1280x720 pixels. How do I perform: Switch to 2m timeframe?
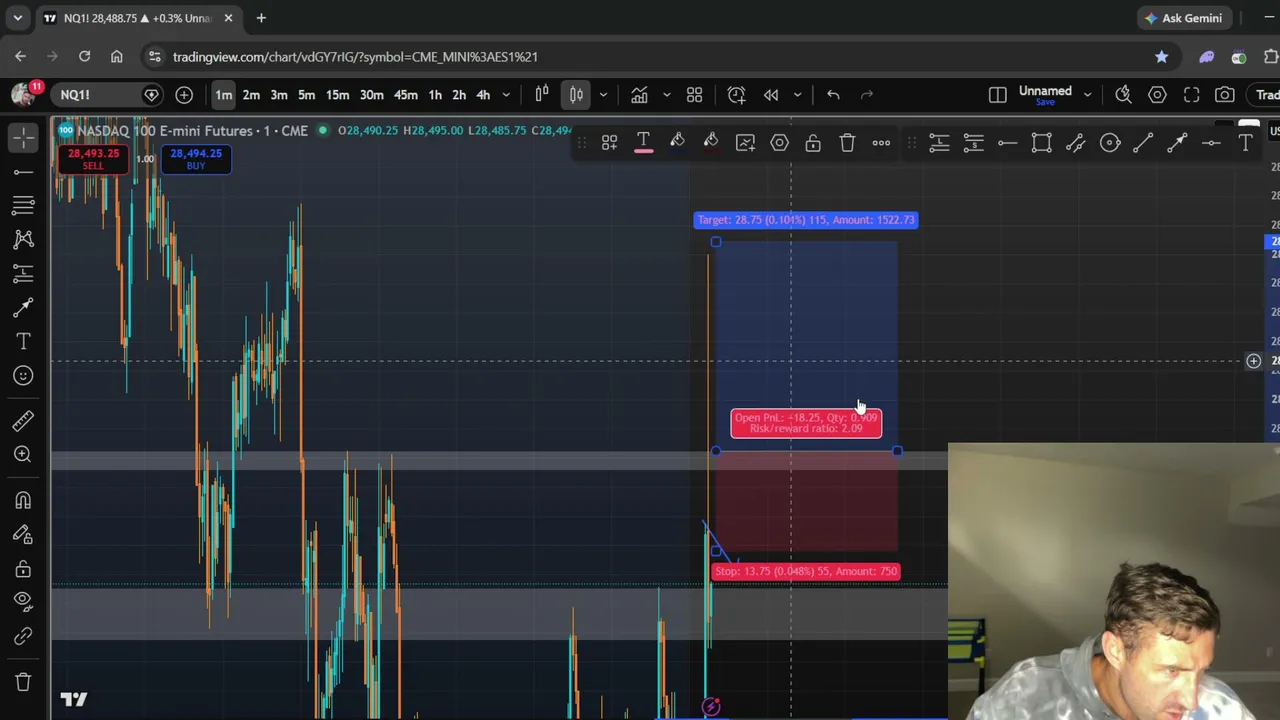click(x=251, y=95)
